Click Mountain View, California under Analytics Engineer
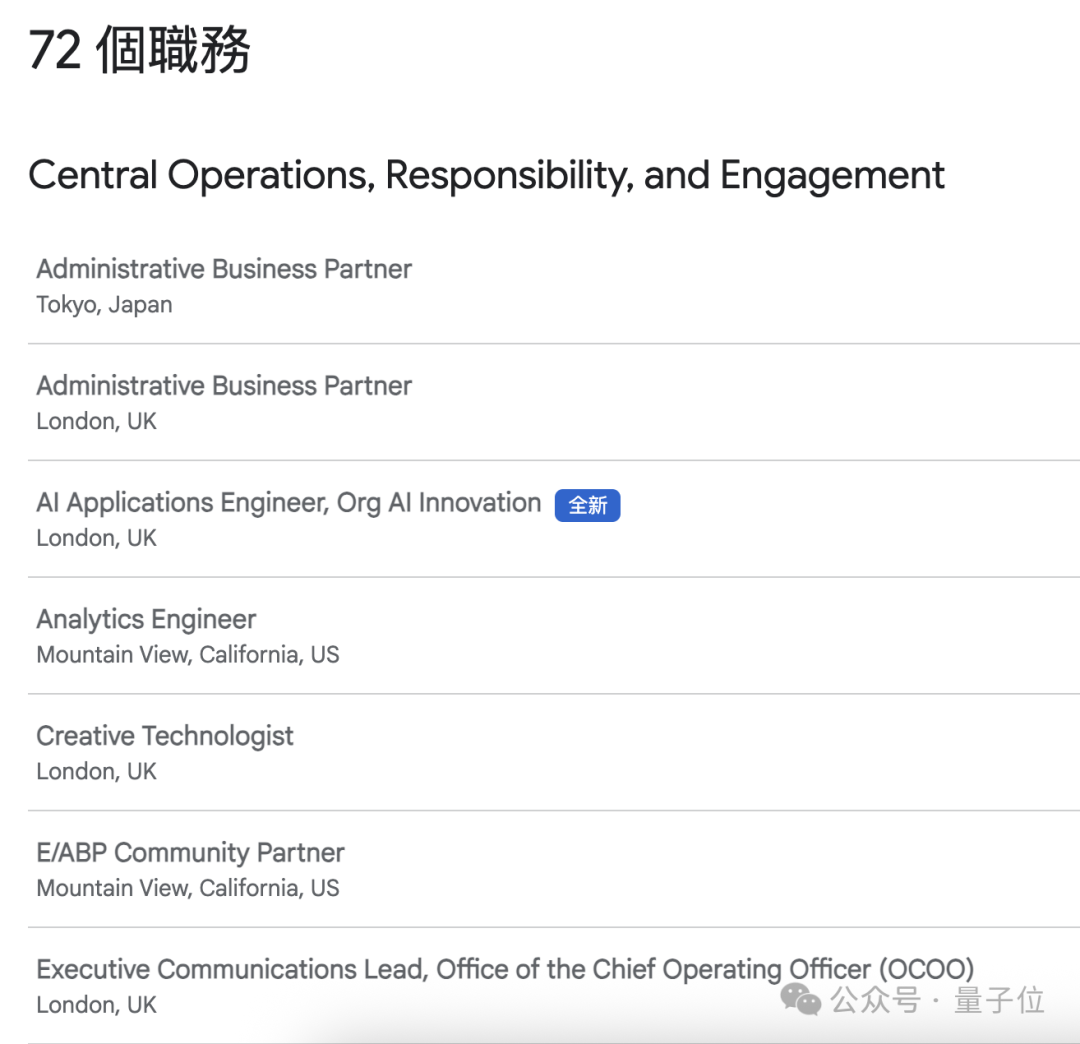This screenshot has width=1080, height=1044. click(187, 654)
